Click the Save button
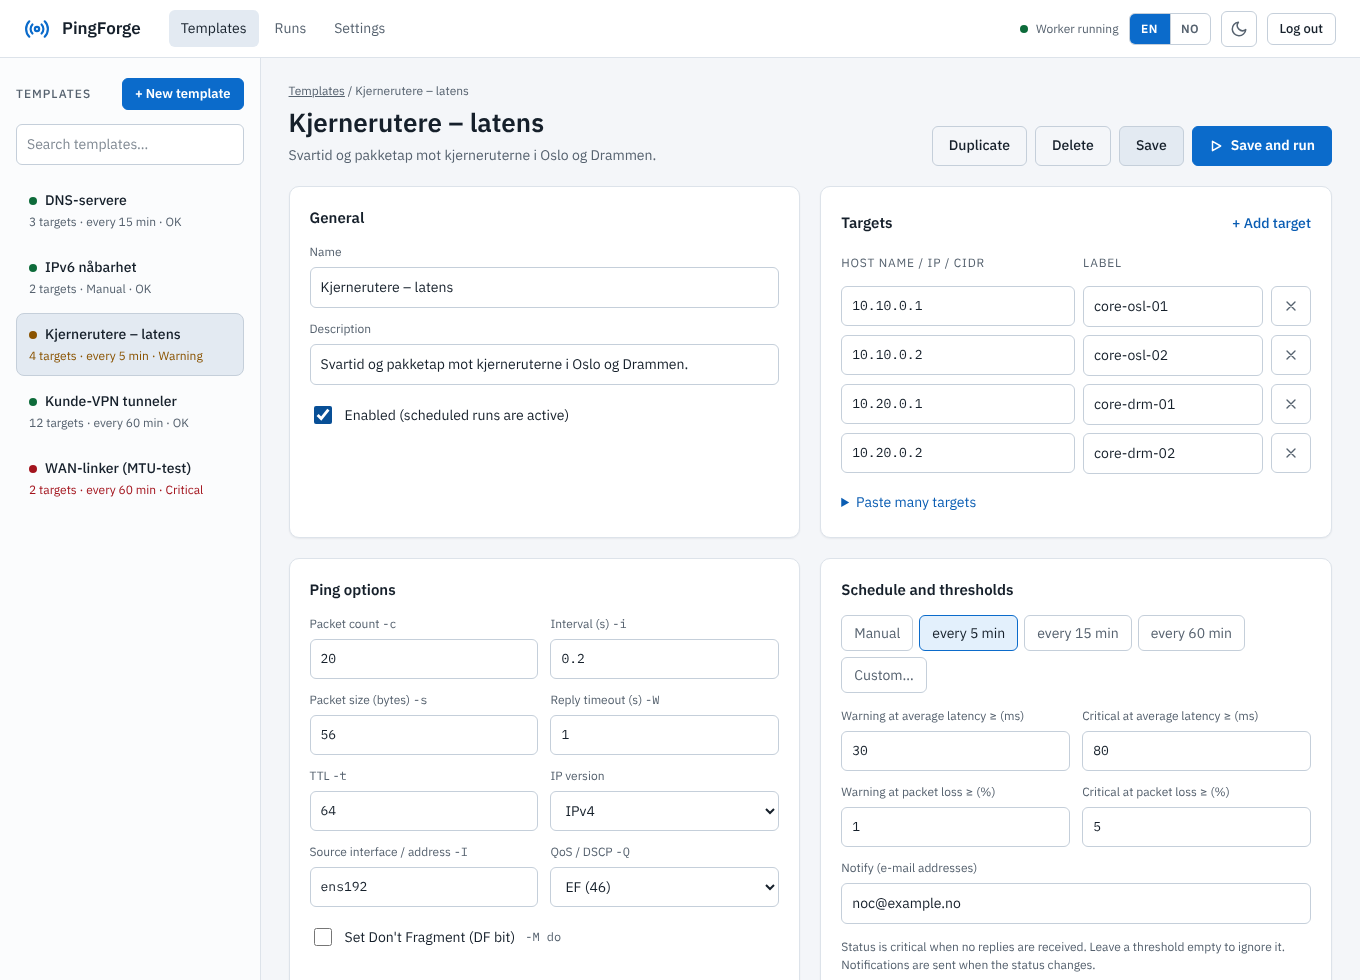1360x980 pixels. coord(1151,146)
